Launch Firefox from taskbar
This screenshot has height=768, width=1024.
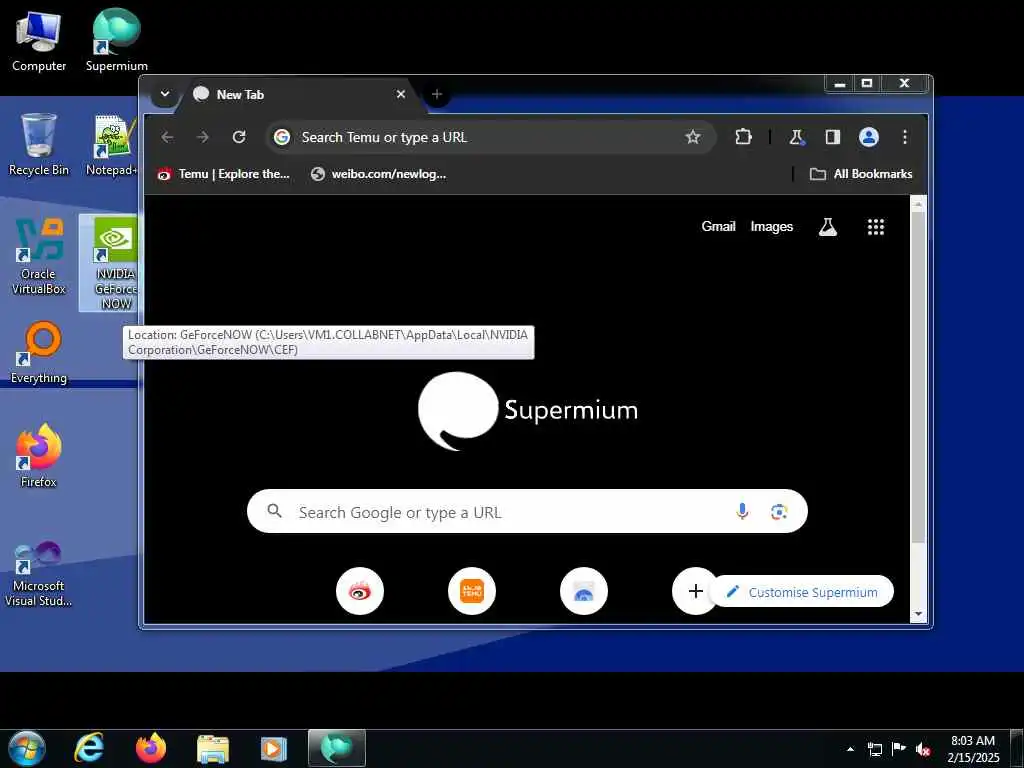pos(151,748)
